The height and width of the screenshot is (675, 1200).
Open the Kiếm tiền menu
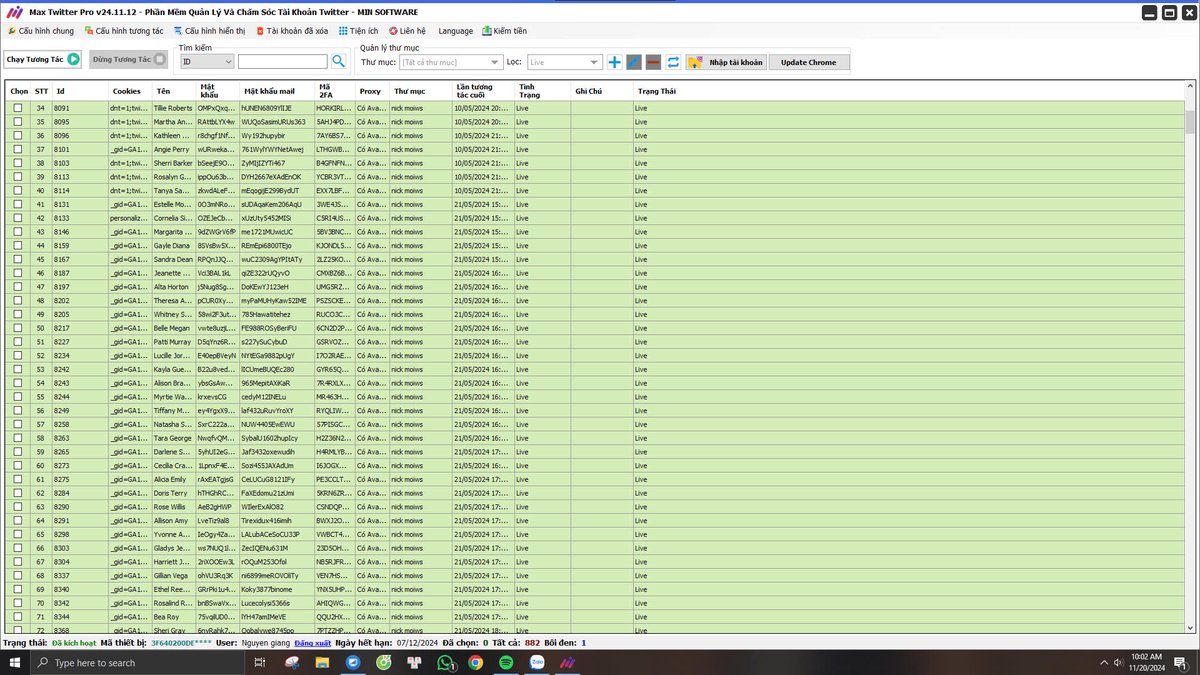(x=505, y=31)
